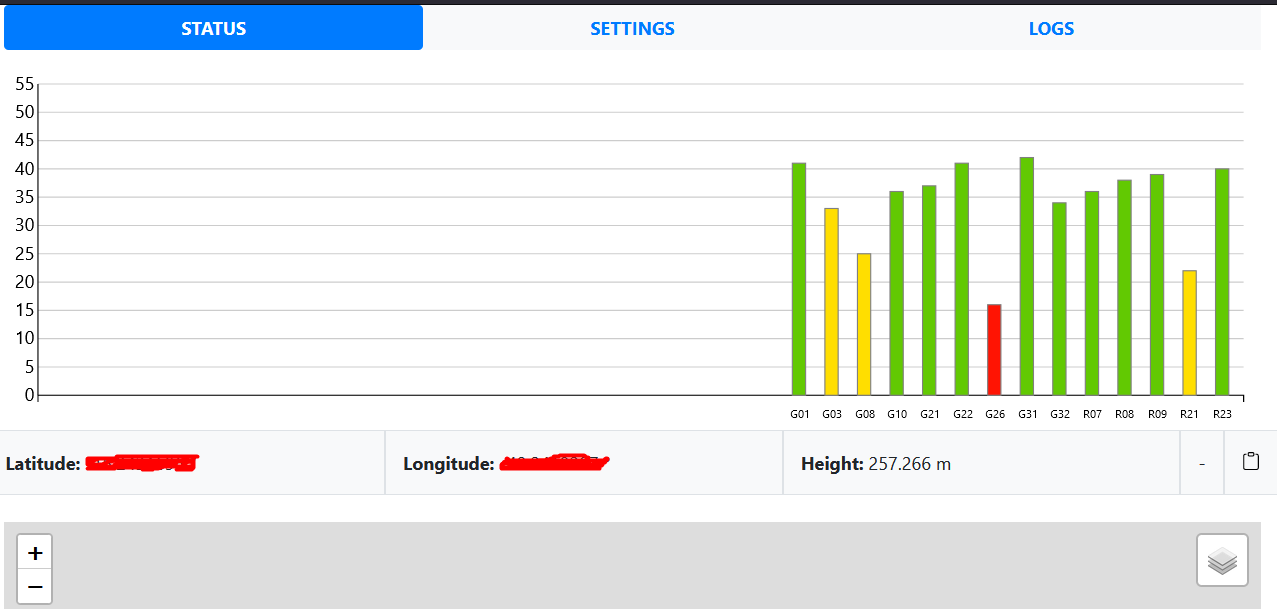Select the R07 signal bar
1277x609 pixels.
pyautogui.click(x=1091, y=293)
